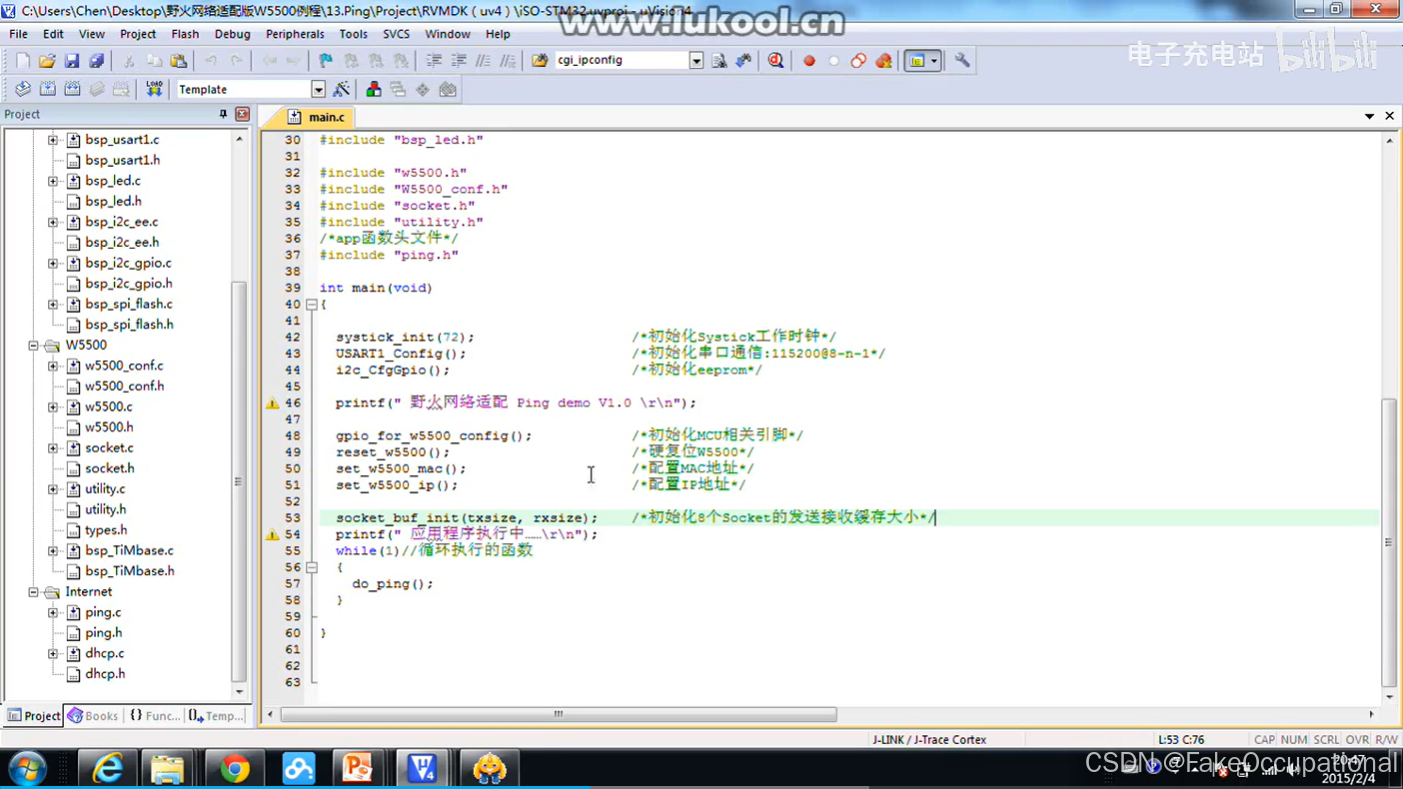Indent the selected lines with the indent icon
This screenshot has height=789, width=1403.
[434, 61]
